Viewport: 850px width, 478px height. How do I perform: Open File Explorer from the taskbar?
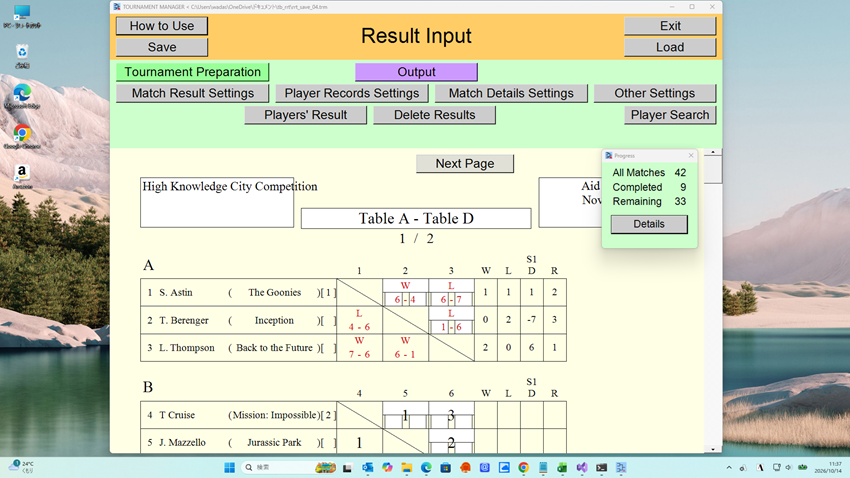click(407, 468)
